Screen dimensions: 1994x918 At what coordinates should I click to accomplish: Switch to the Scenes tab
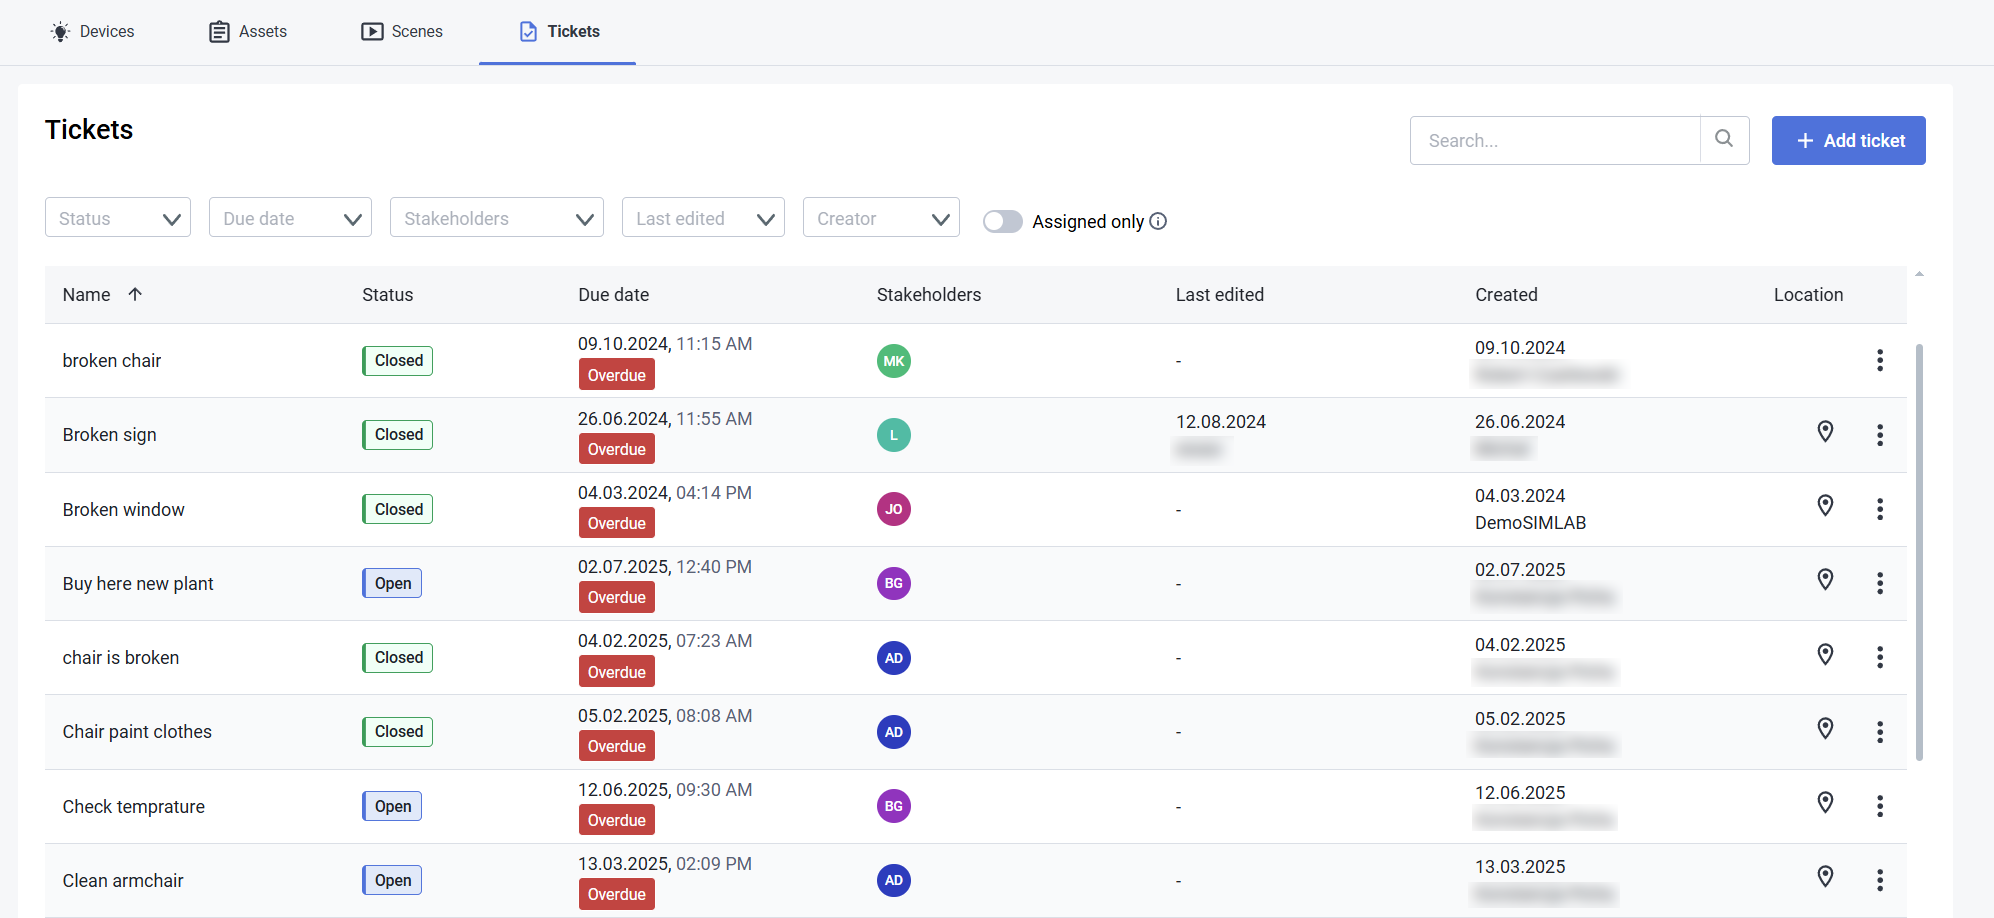coord(402,32)
